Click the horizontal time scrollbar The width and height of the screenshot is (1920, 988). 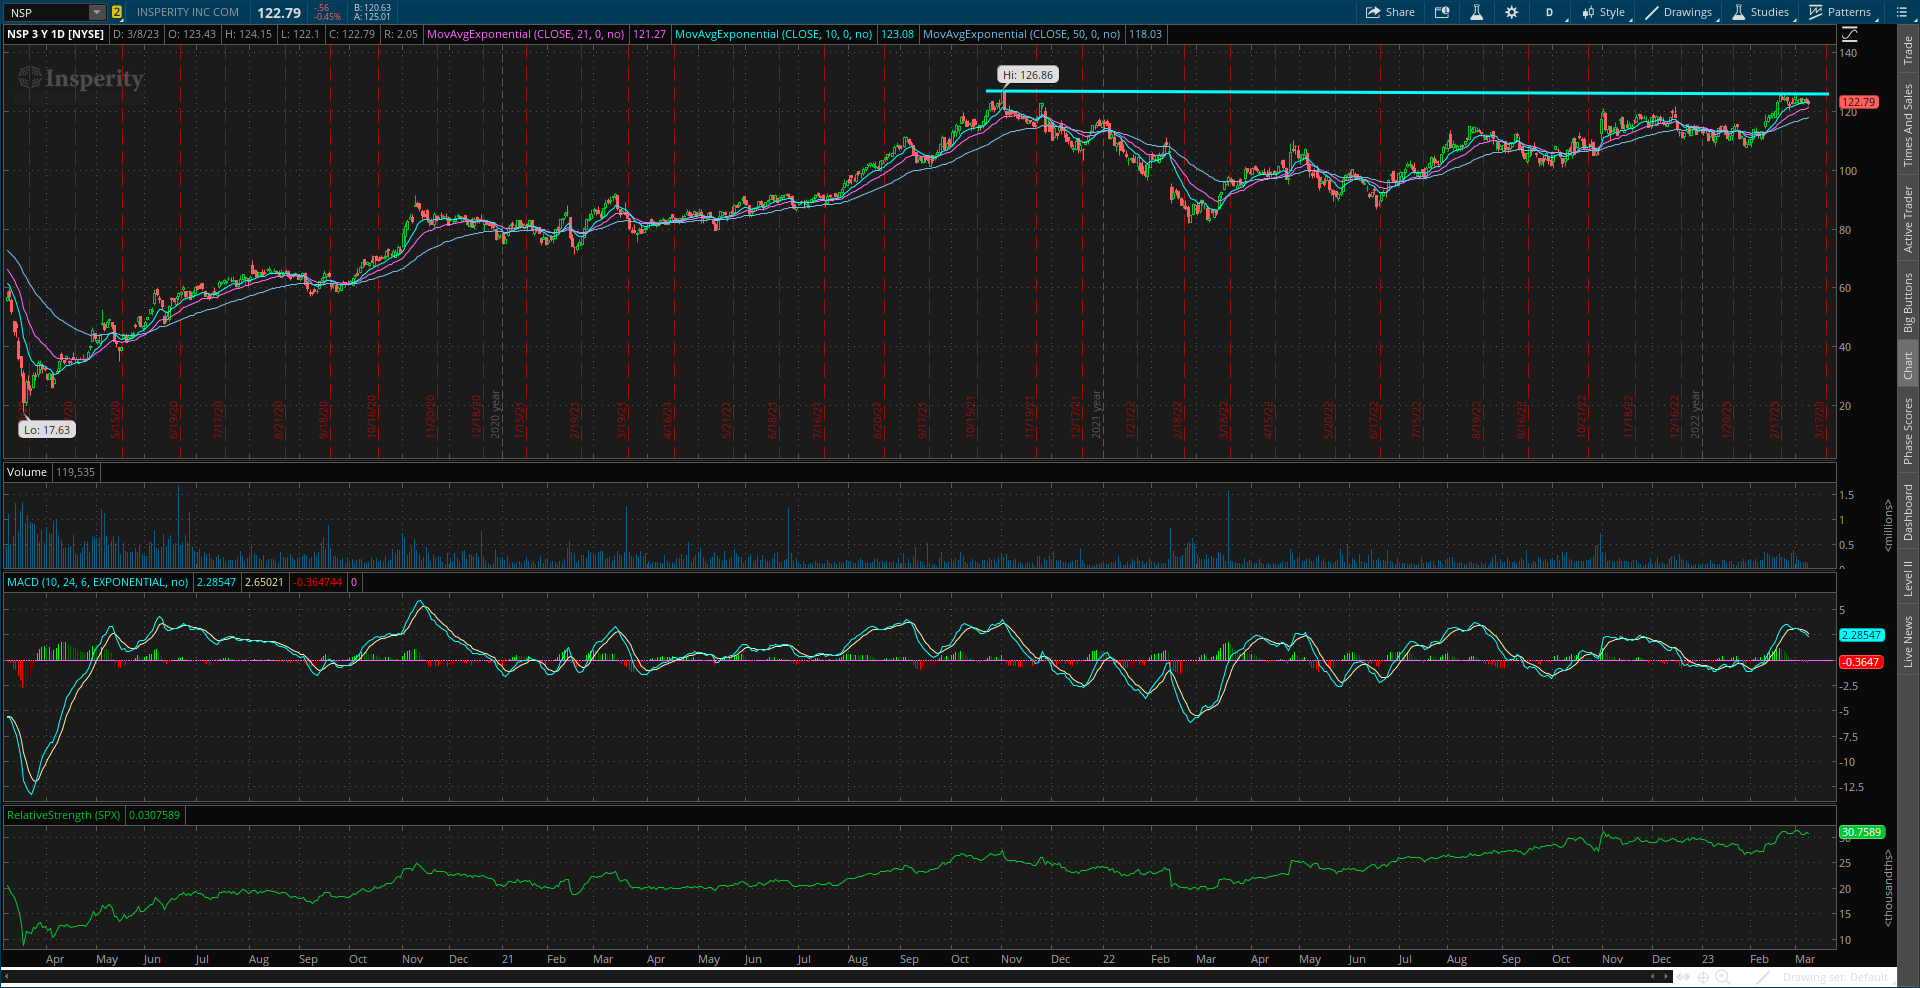[x=835, y=976]
